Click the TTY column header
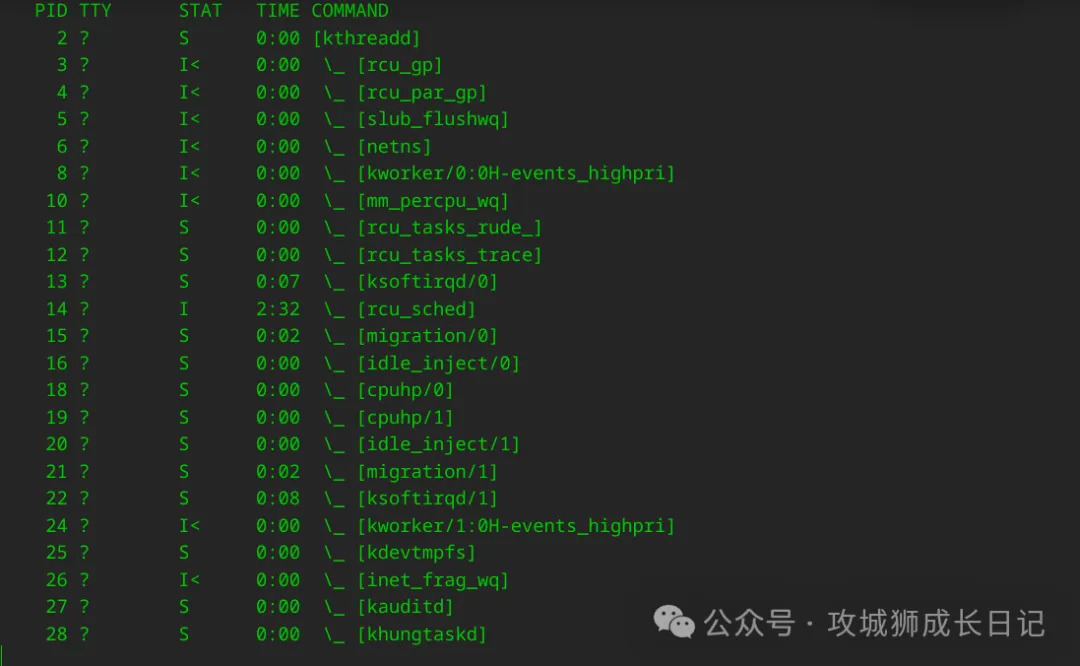The width and height of the screenshot is (1080, 666). (x=96, y=11)
